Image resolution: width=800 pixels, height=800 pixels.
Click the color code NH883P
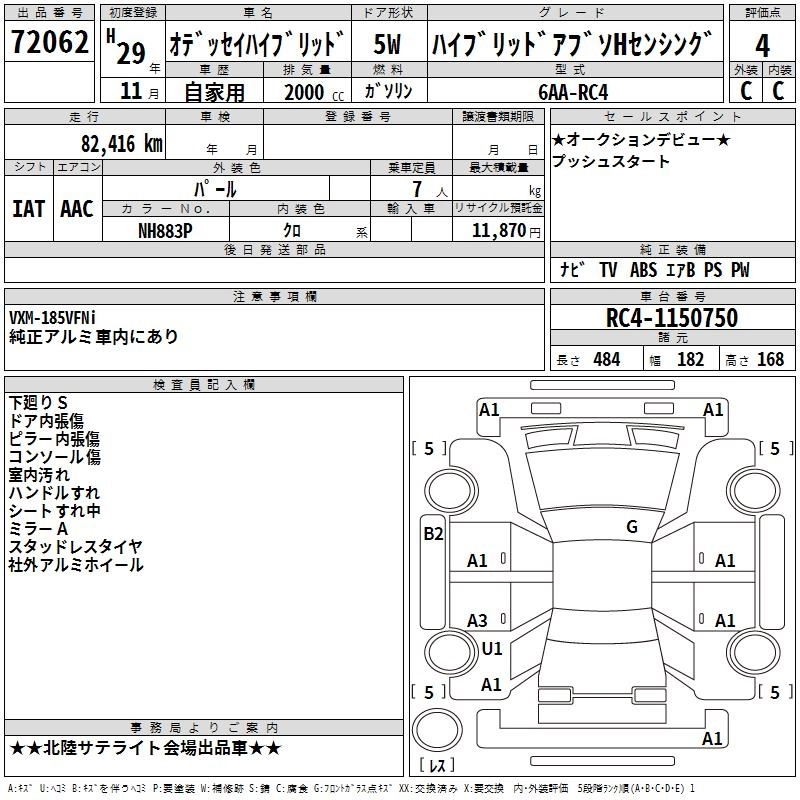(x=165, y=230)
